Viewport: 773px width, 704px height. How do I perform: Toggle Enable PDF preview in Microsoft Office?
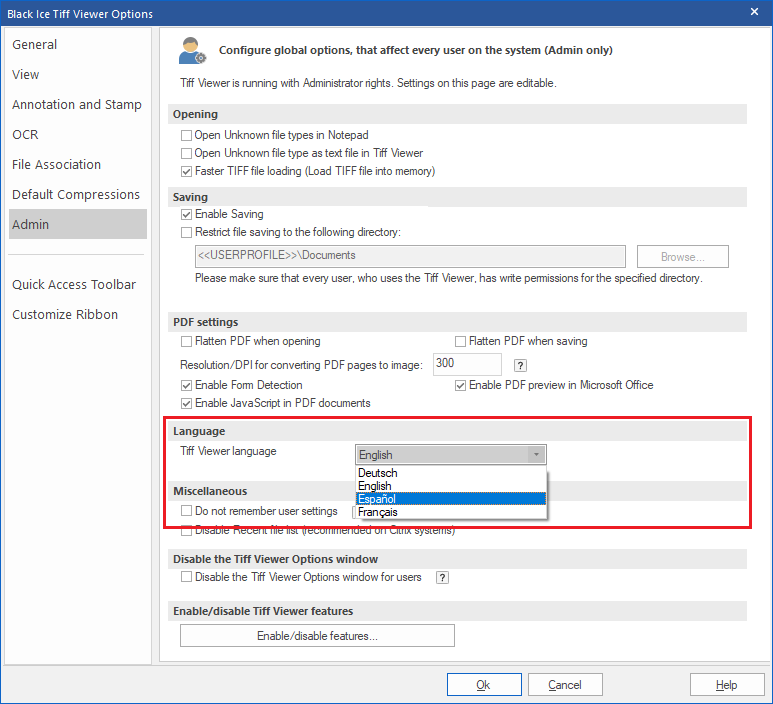click(460, 385)
